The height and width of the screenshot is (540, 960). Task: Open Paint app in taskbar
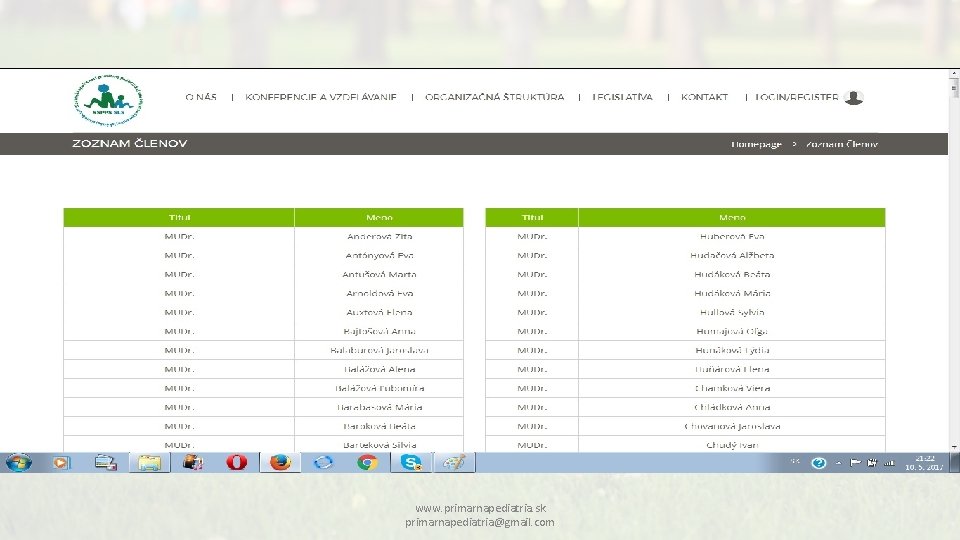[x=454, y=462]
